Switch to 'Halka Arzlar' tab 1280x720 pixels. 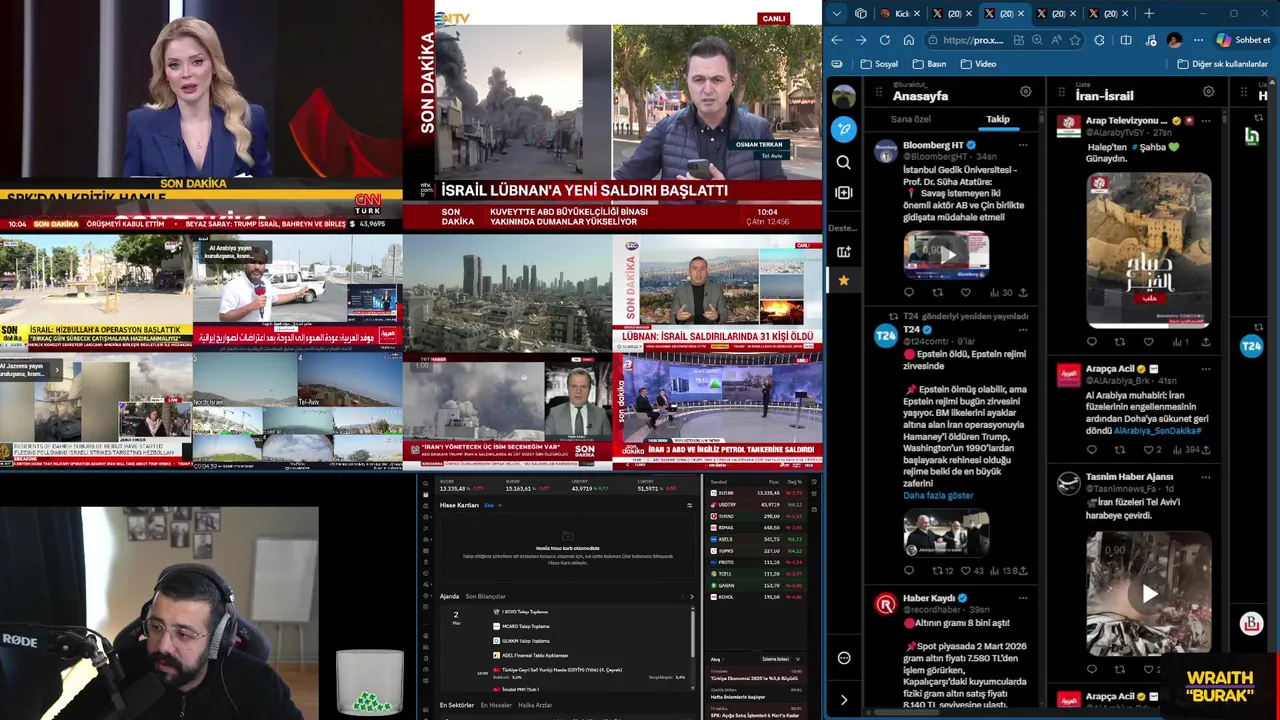(x=535, y=705)
